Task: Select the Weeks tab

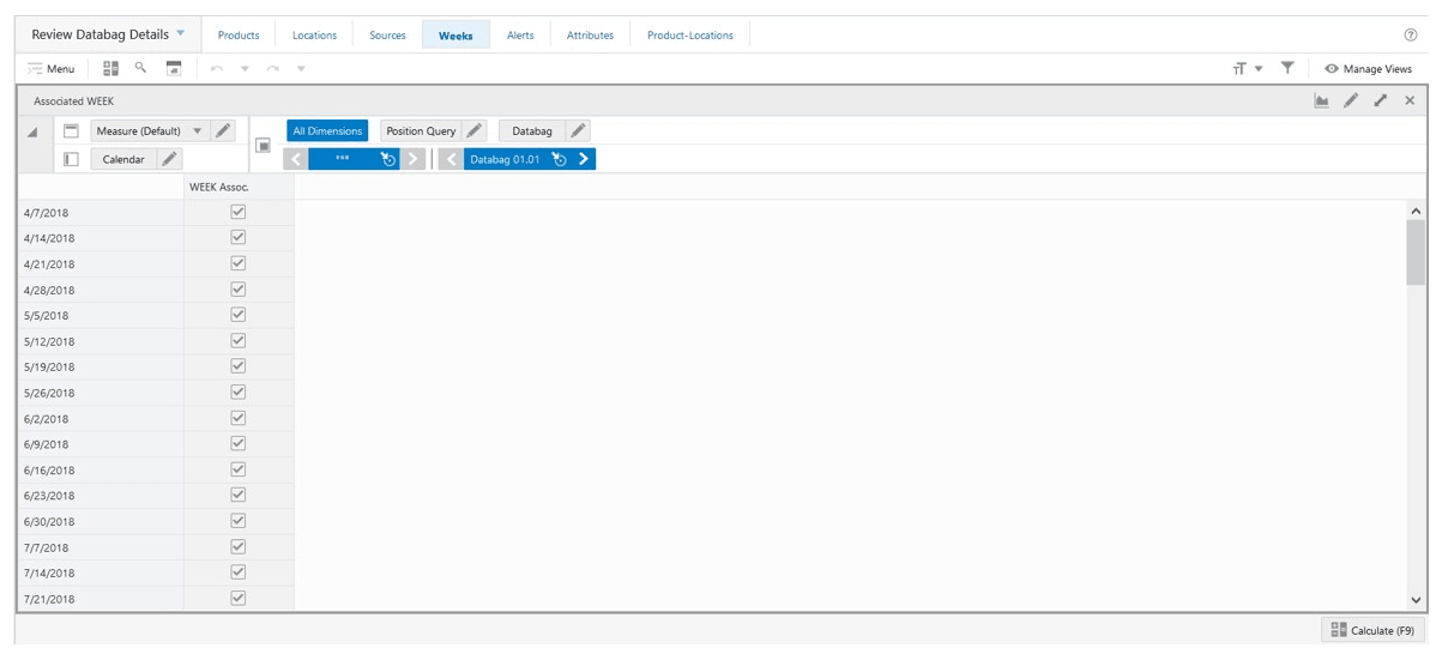Action: pos(456,35)
